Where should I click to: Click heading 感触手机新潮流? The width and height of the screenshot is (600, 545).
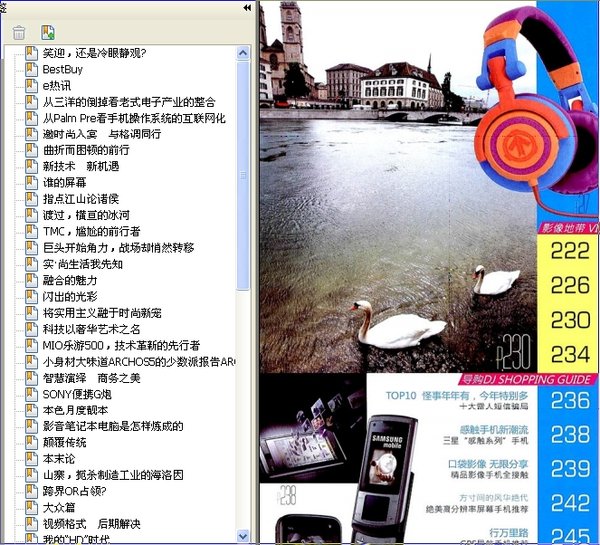click(x=494, y=430)
